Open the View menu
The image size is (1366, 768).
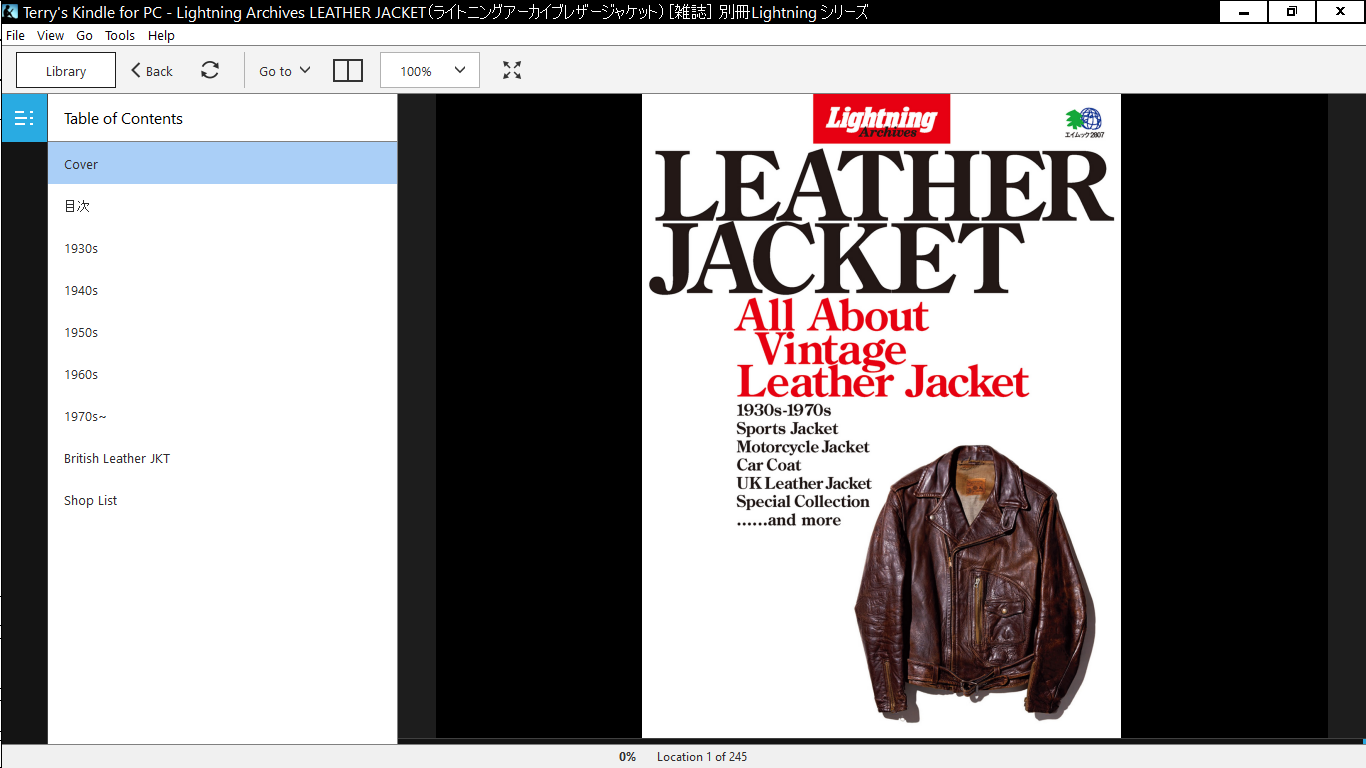point(50,35)
